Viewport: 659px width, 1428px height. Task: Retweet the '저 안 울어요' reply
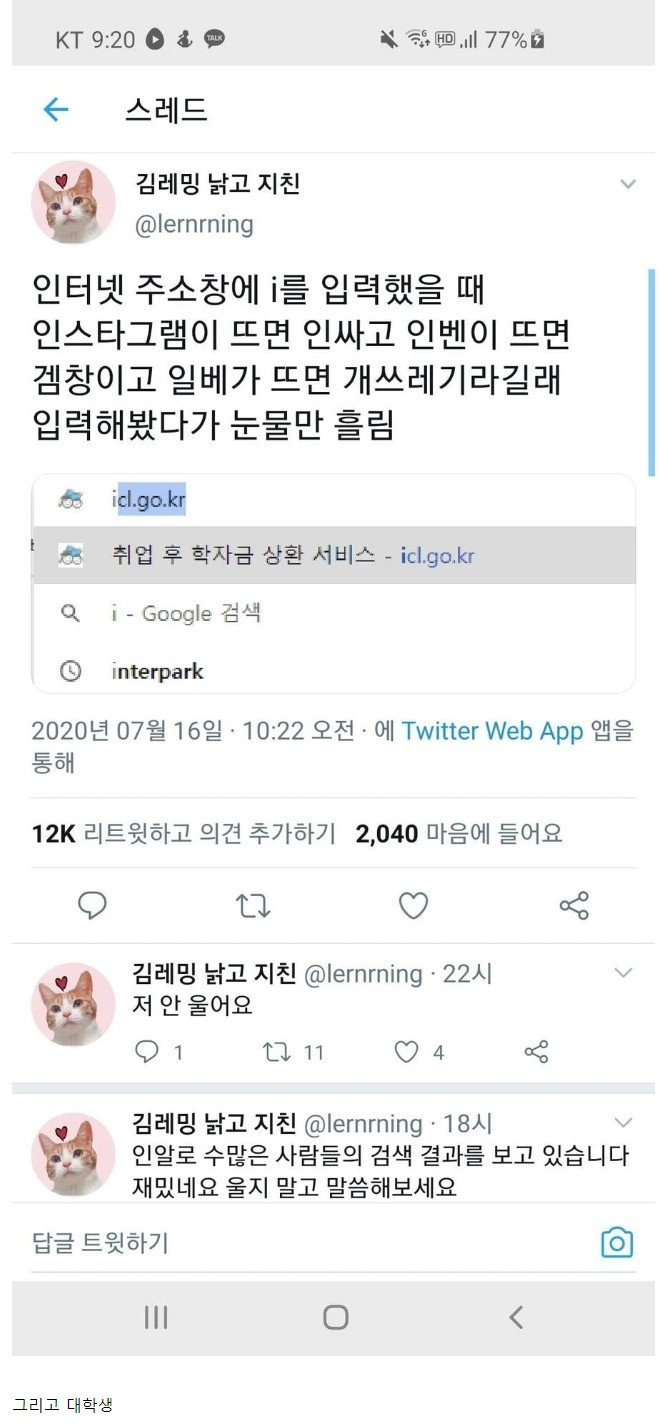[x=274, y=1051]
